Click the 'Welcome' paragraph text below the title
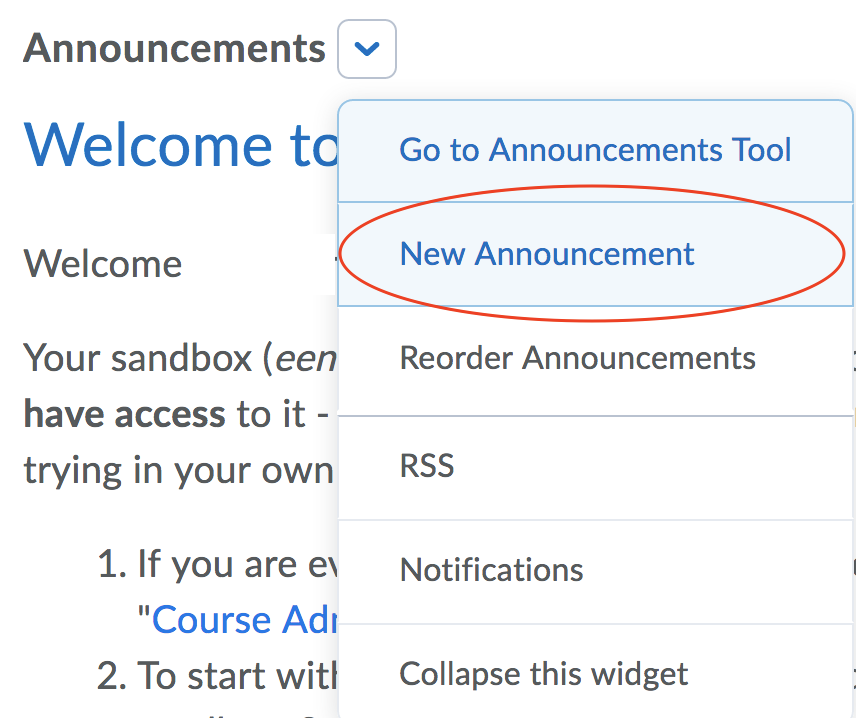This screenshot has height=718, width=856. (x=103, y=265)
